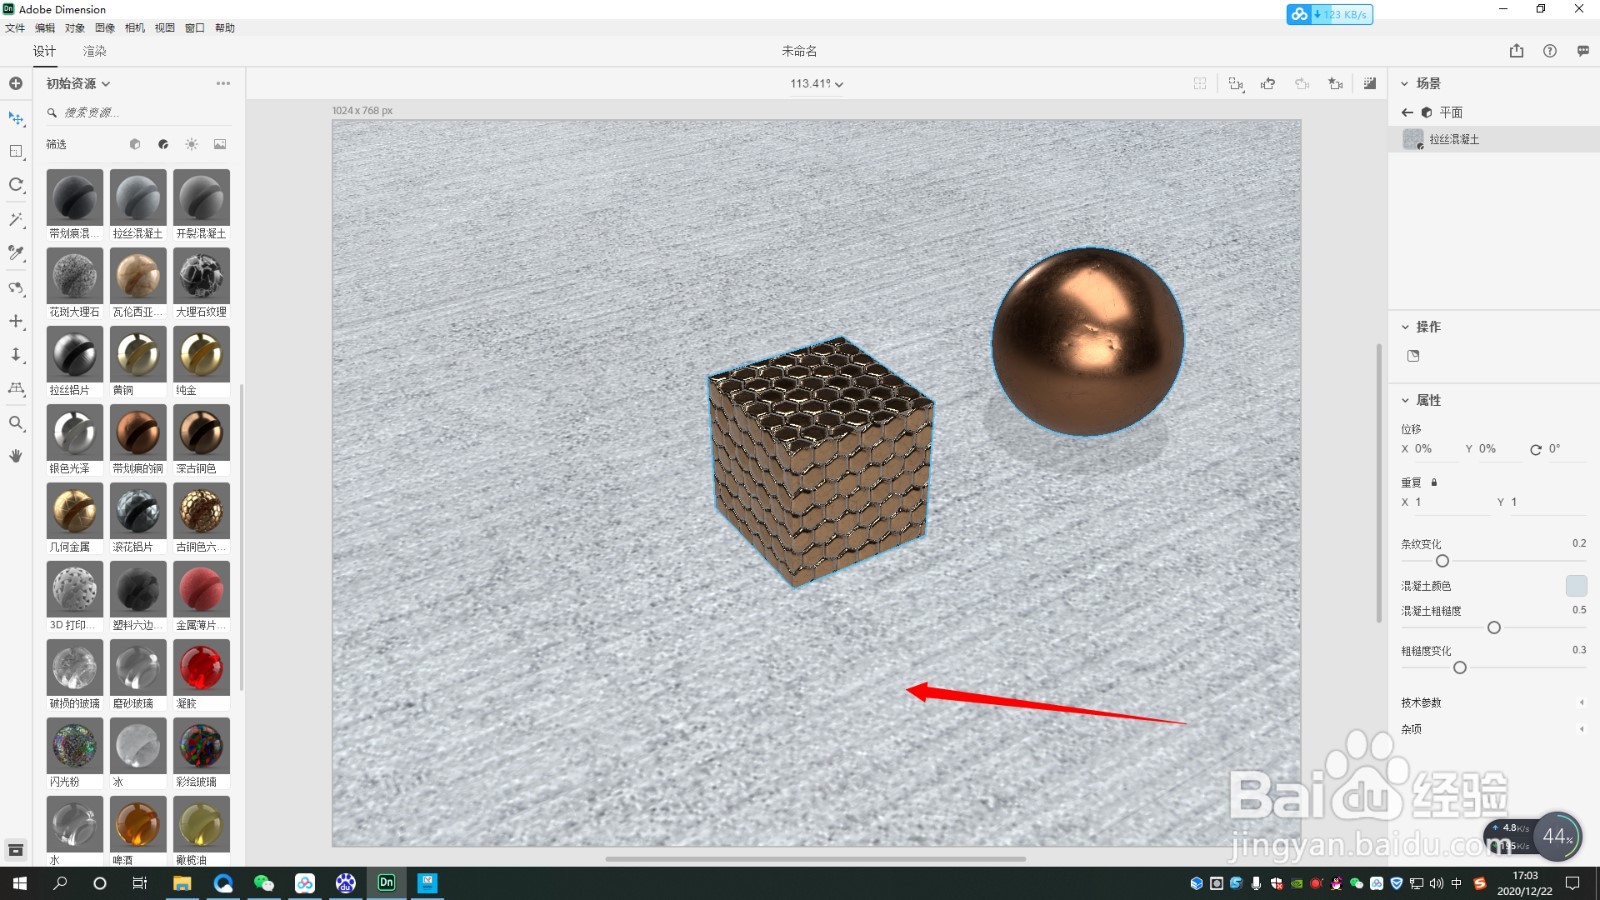Apply the 黄铜 material thumbnail
This screenshot has width=1600, height=900.
(138, 354)
